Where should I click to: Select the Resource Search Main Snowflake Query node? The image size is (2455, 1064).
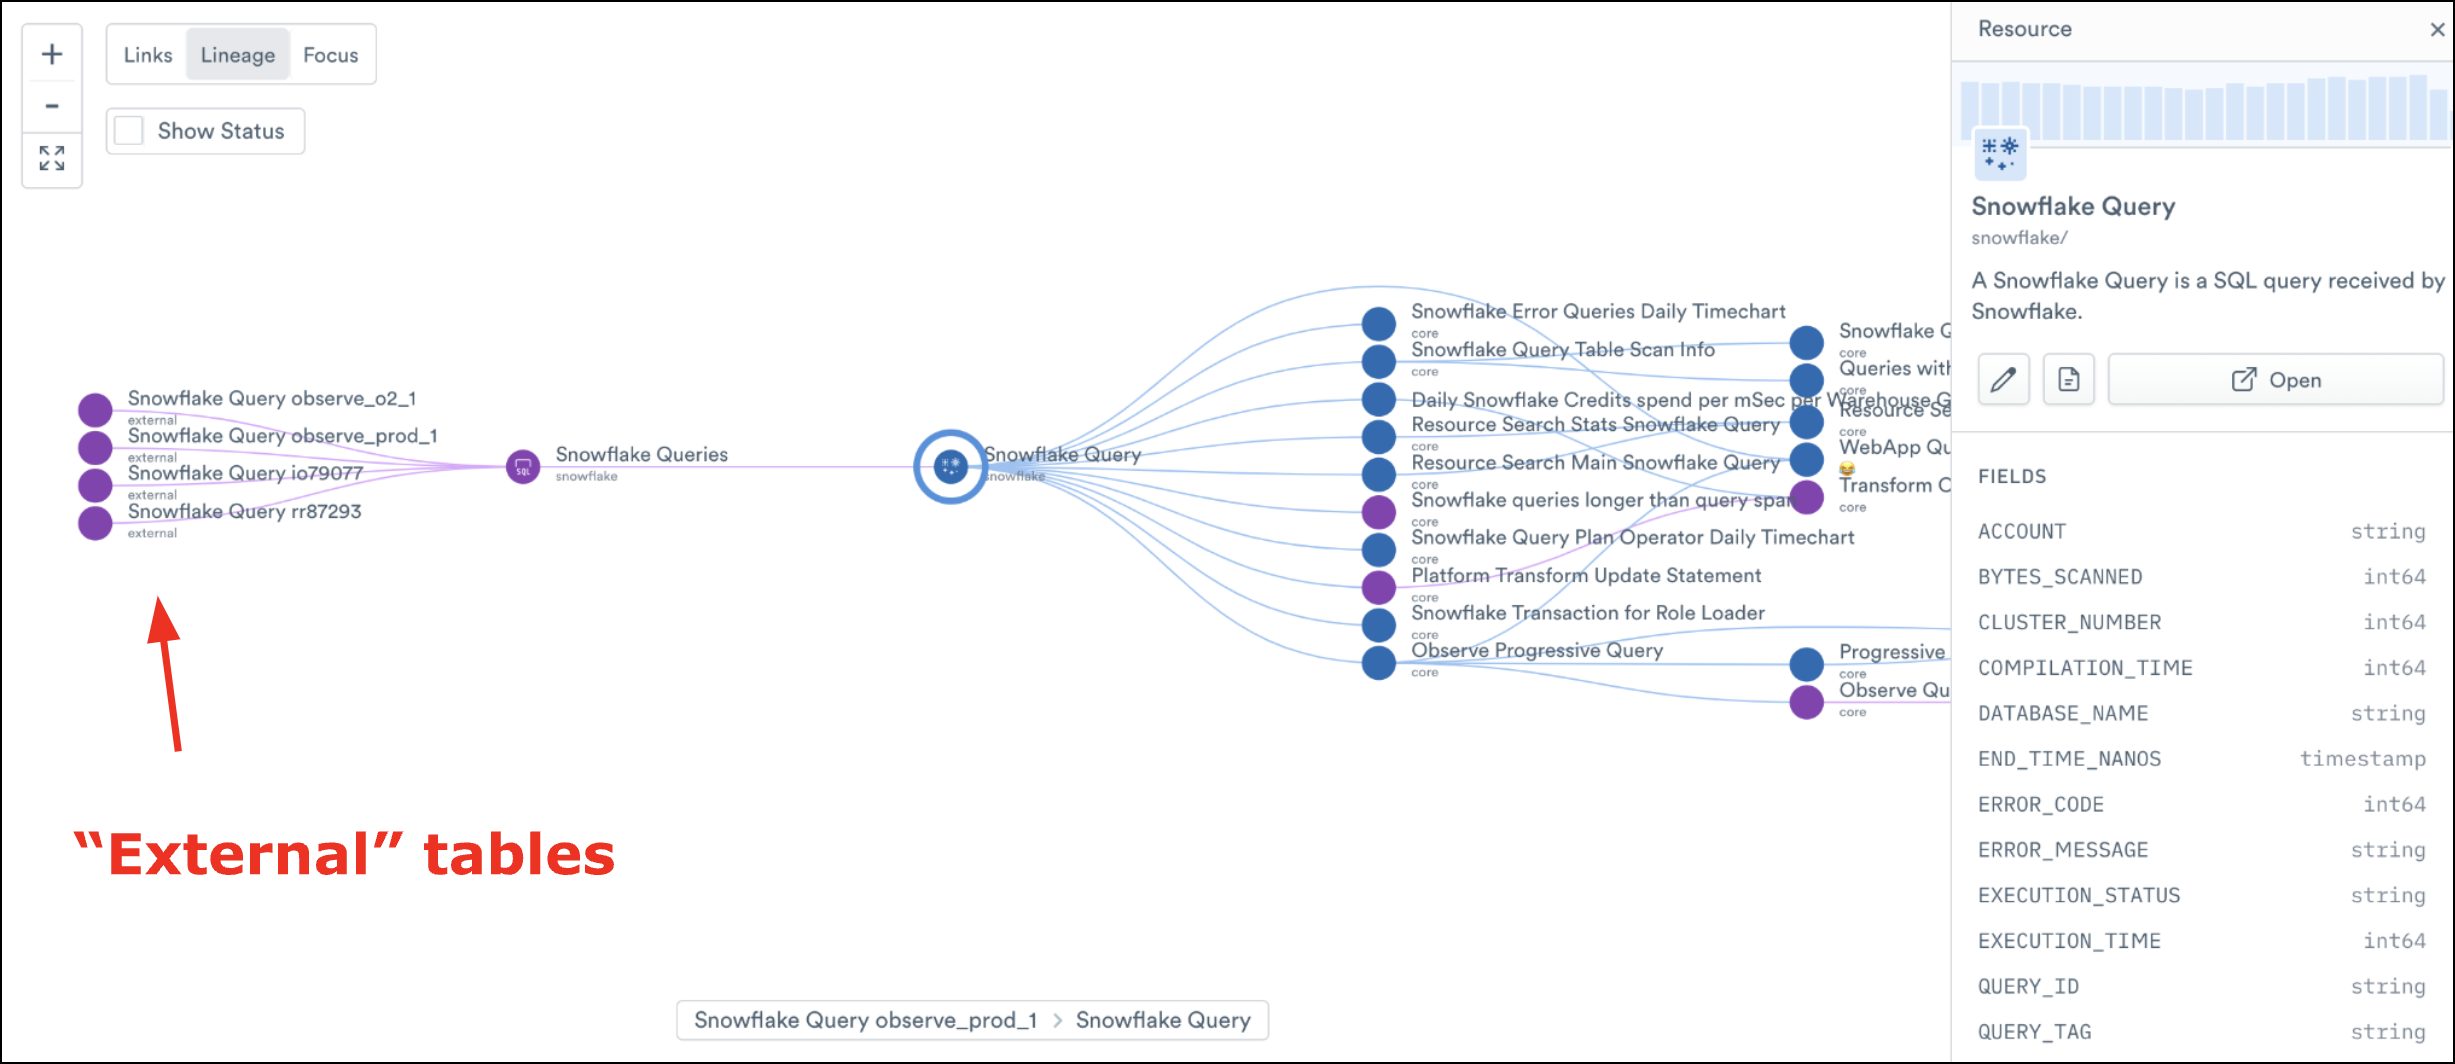coord(1379,474)
